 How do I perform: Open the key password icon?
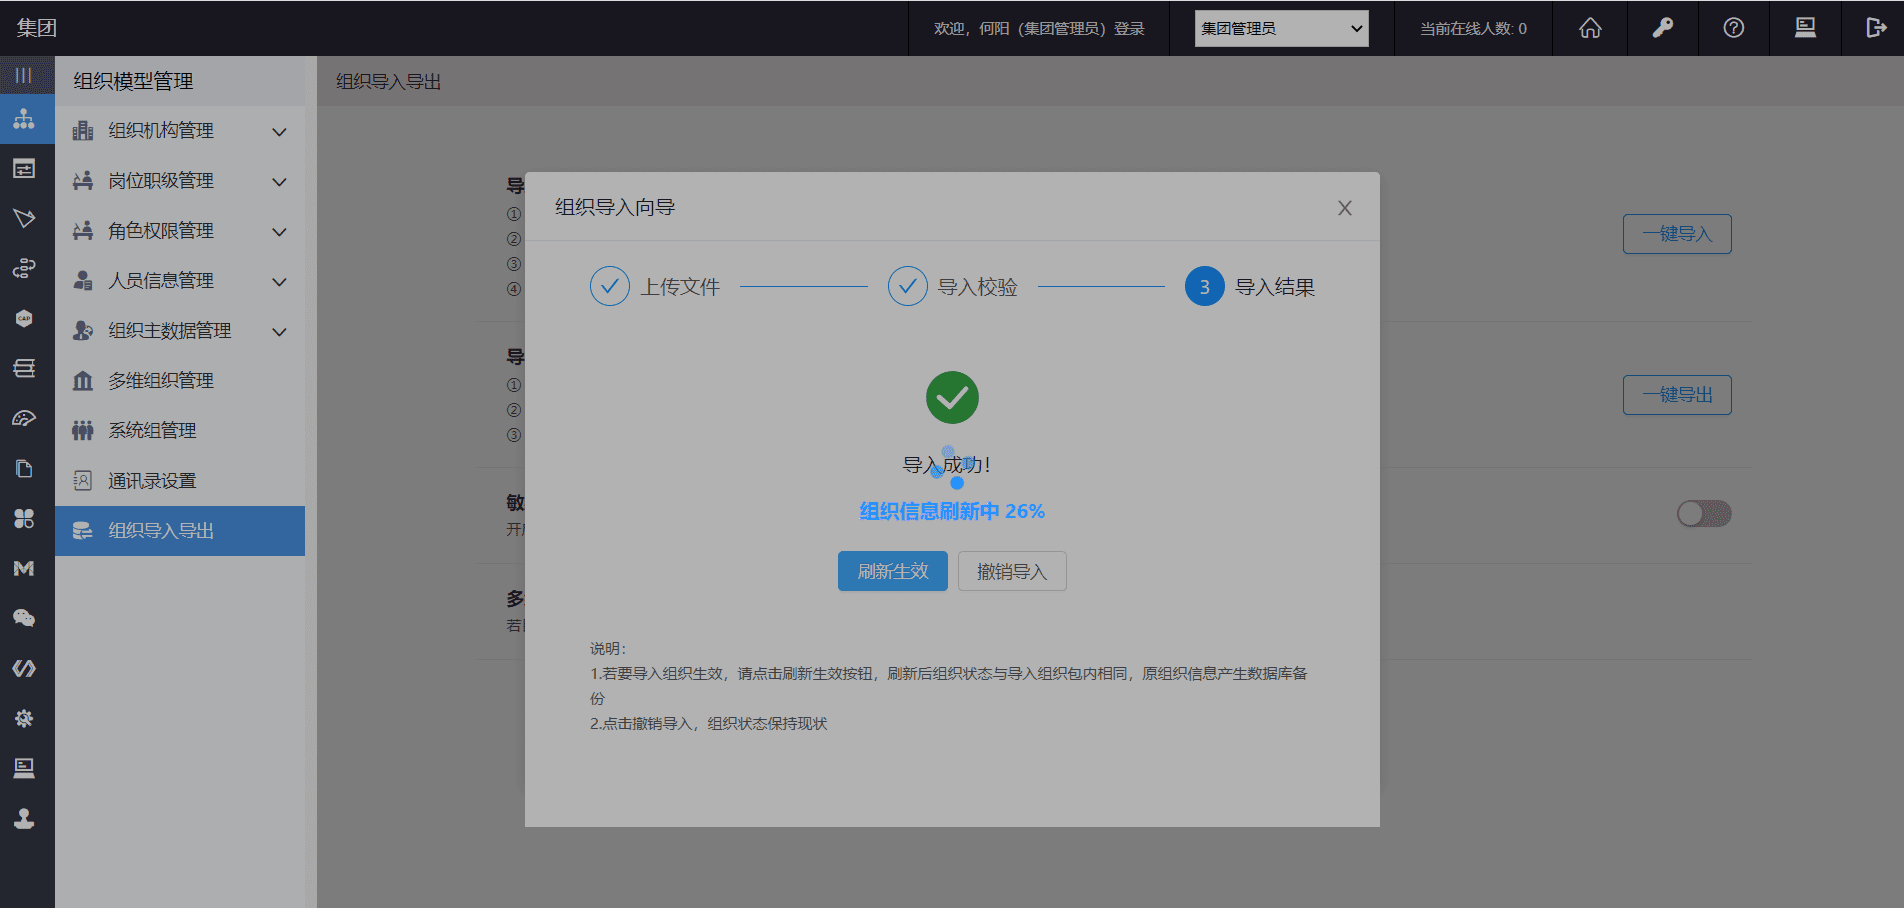point(1662,28)
